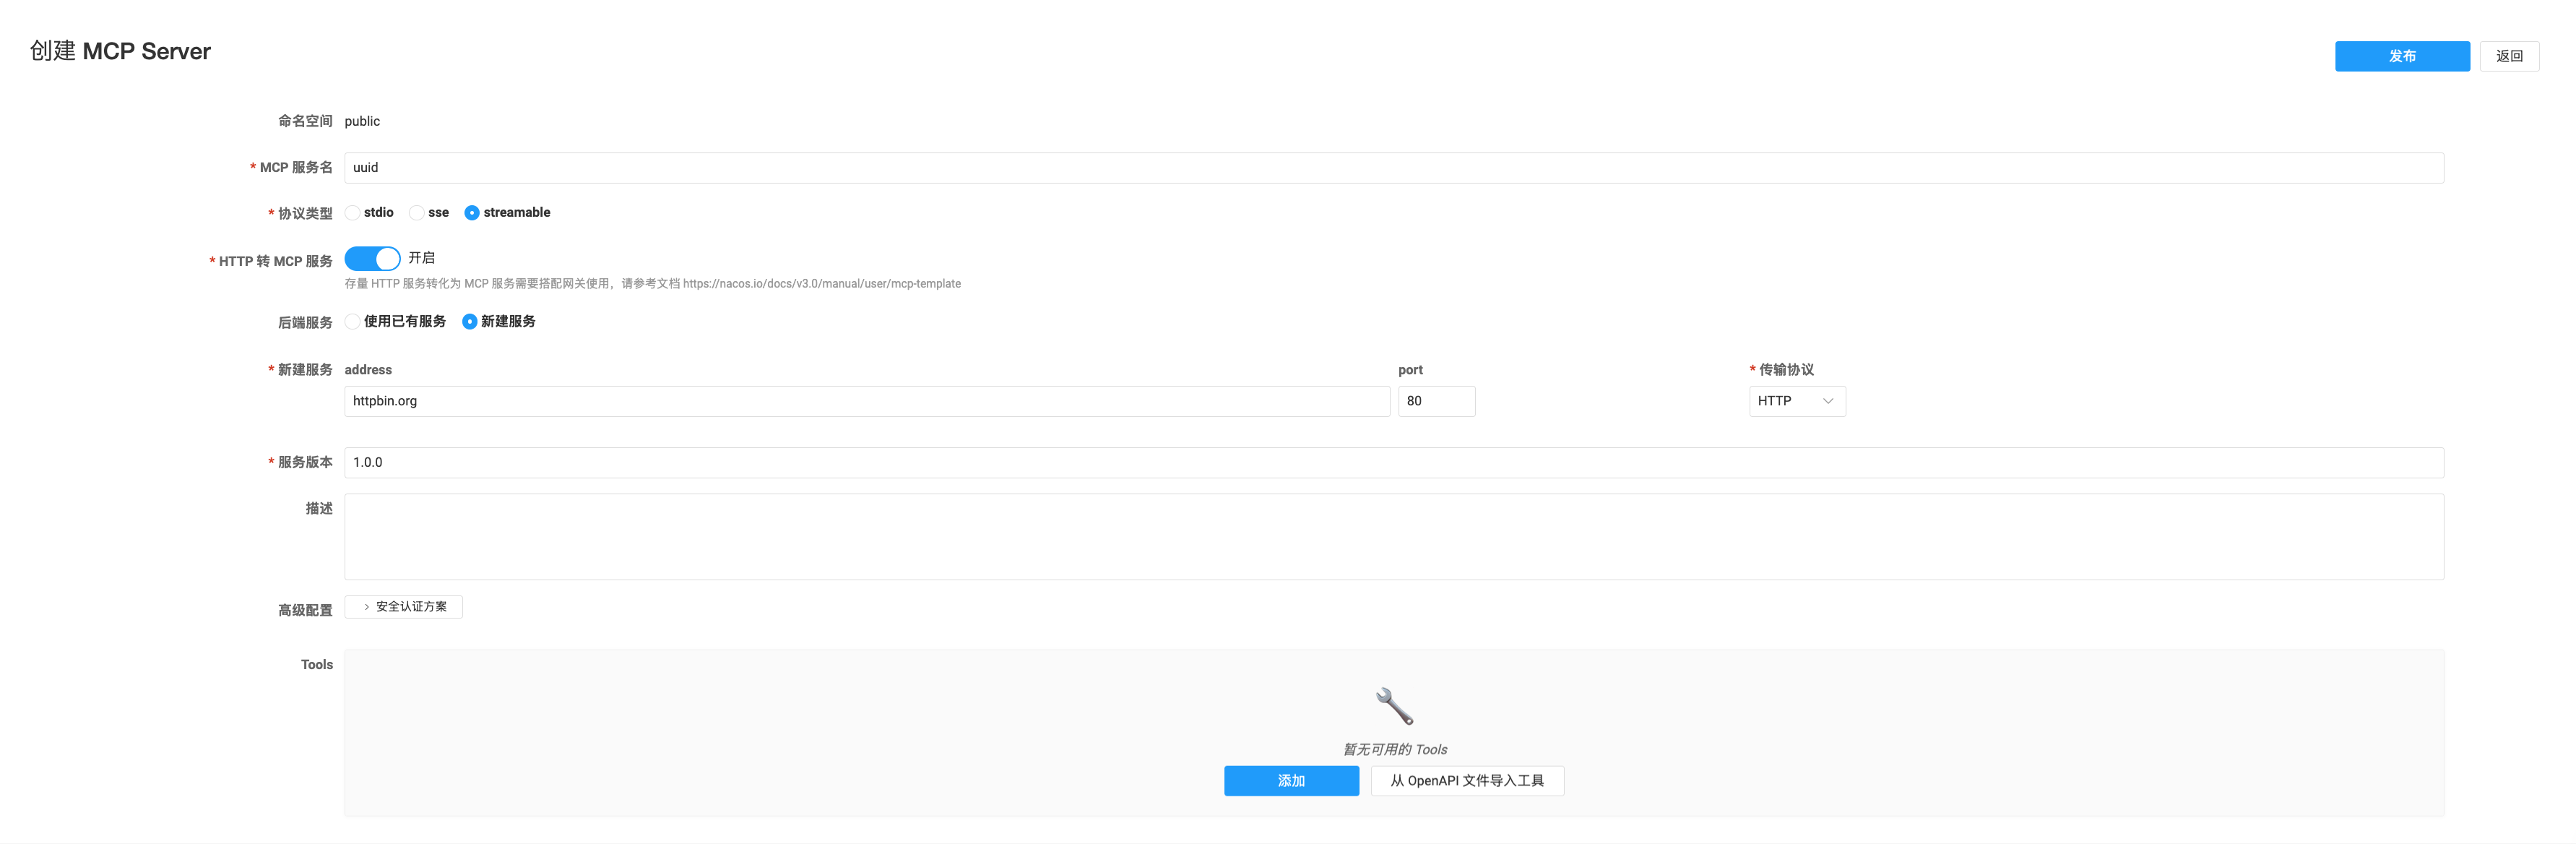Click the chevron arrow beside 安全认证方案
2576x844 pixels.
(x=367, y=607)
